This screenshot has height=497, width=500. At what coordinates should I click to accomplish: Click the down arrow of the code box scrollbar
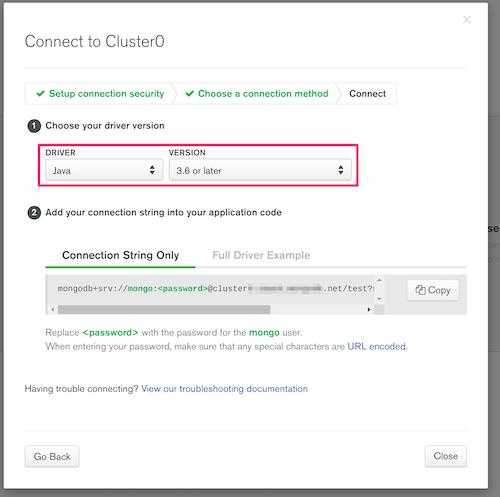click(x=379, y=299)
